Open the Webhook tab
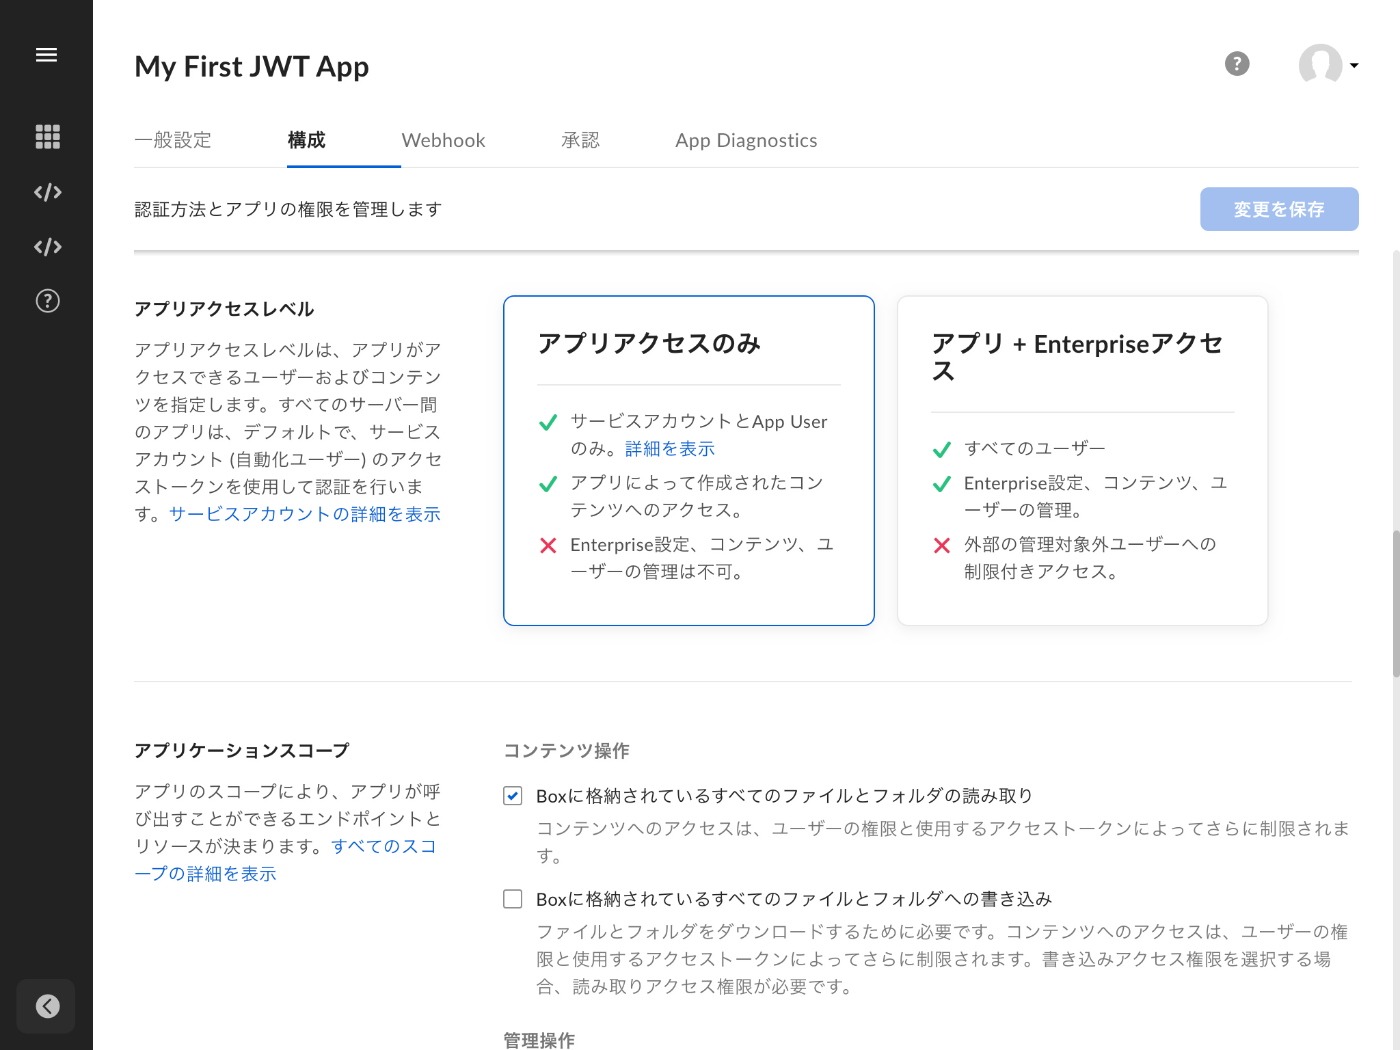Image resolution: width=1400 pixels, height=1050 pixels. [443, 140]
